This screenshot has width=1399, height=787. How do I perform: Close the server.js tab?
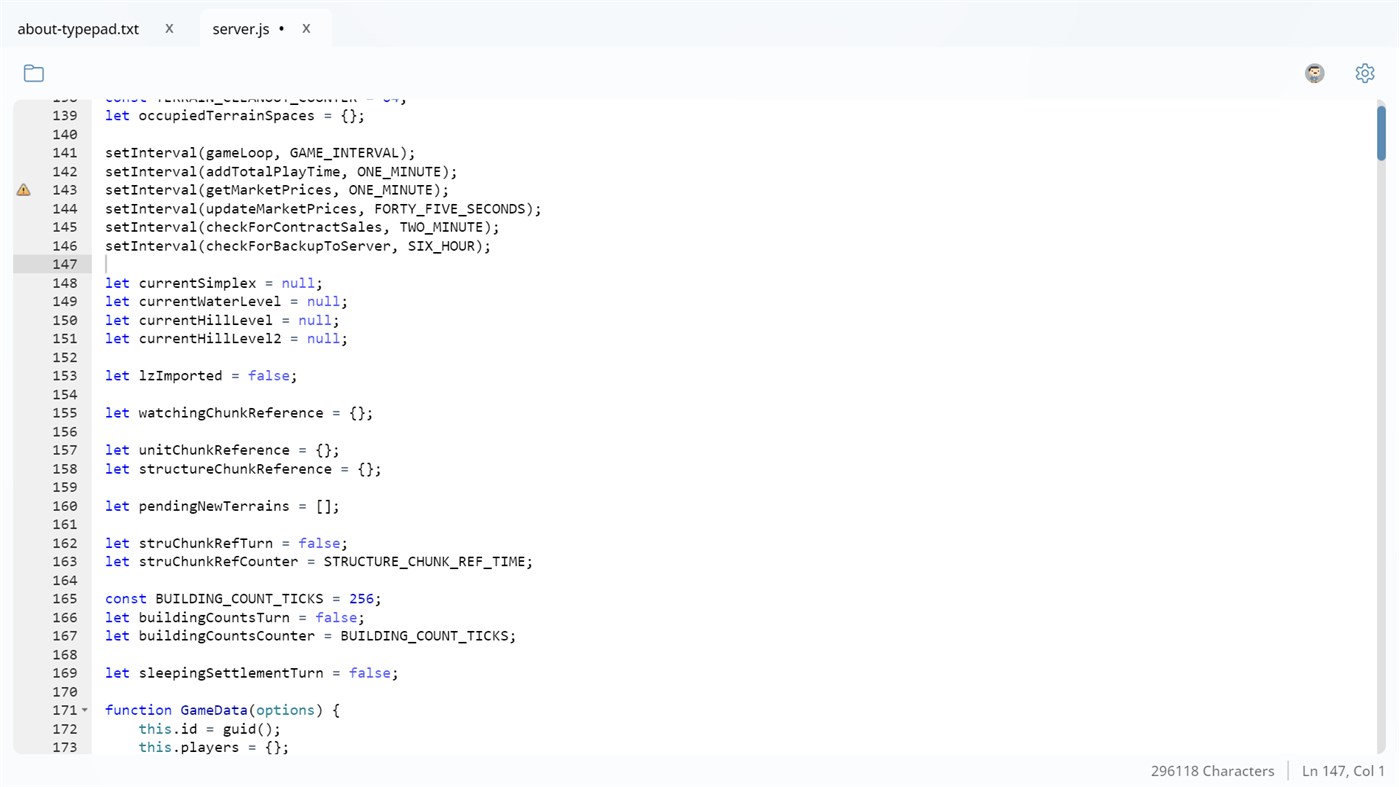(306, 28)
